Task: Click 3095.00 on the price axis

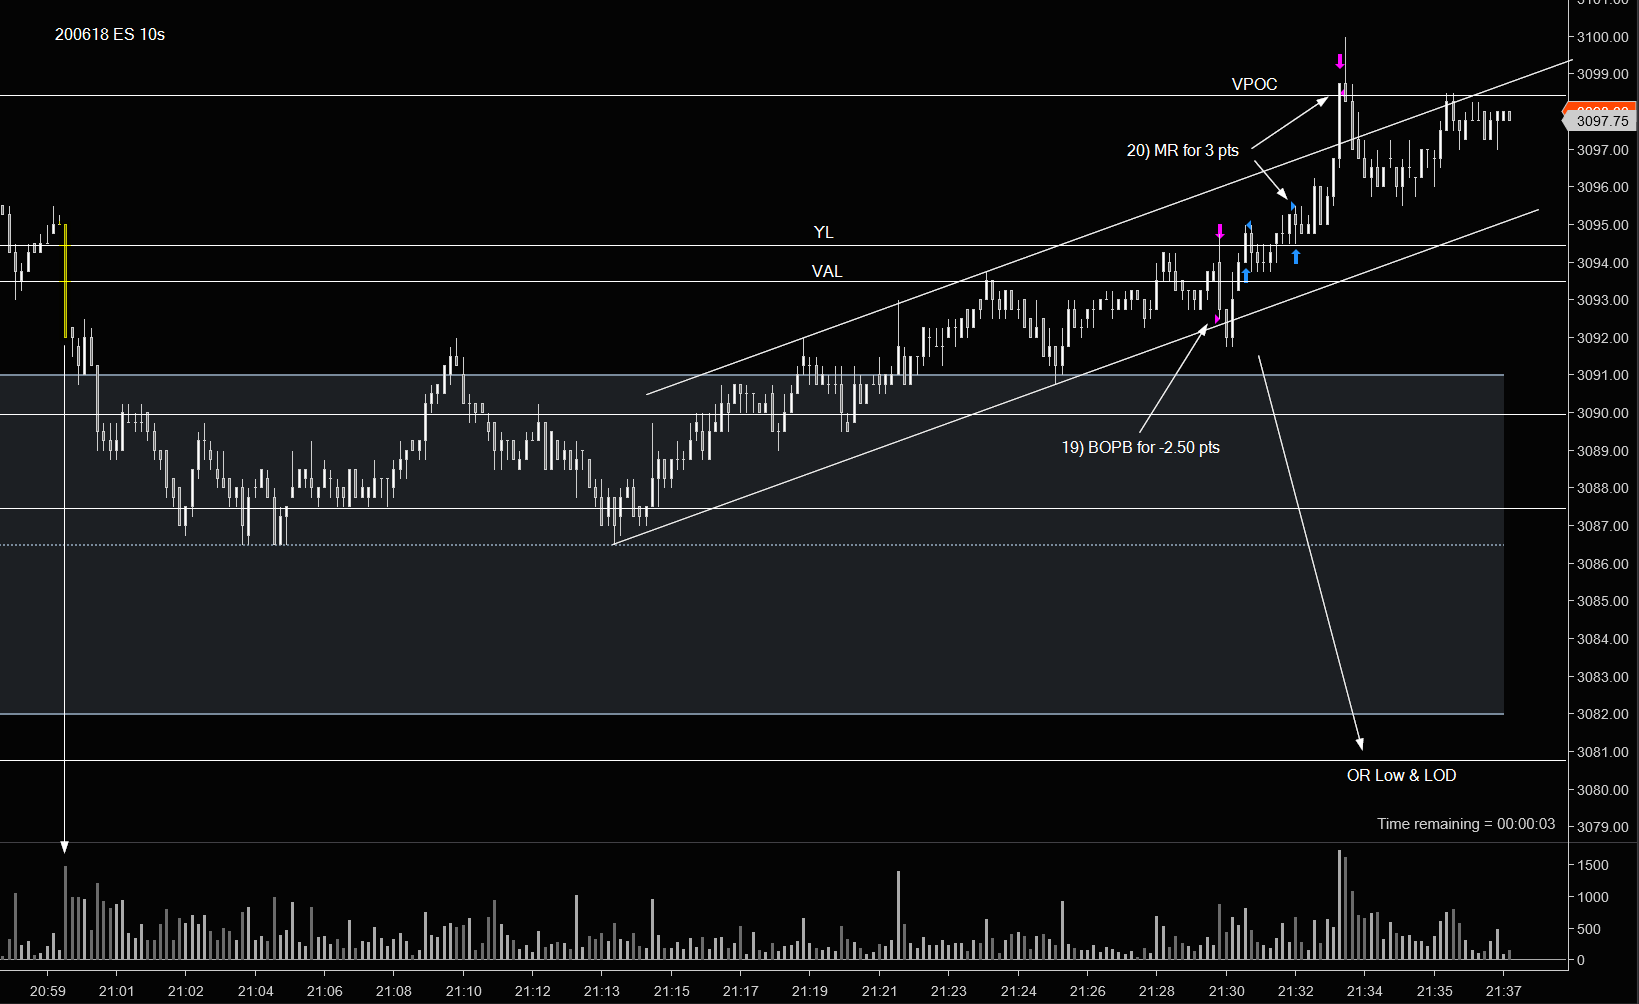Action: (x=1603, y=225)
